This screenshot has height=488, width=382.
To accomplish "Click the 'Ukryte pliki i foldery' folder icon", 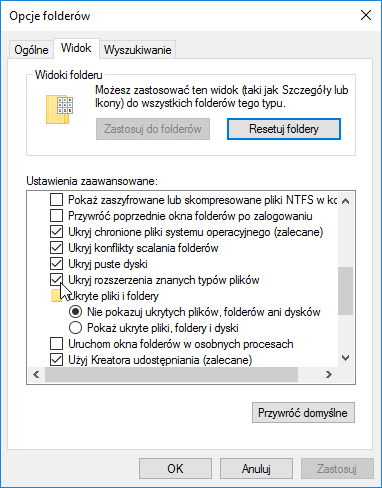I will pyautogui.click(x=56, y=296).
